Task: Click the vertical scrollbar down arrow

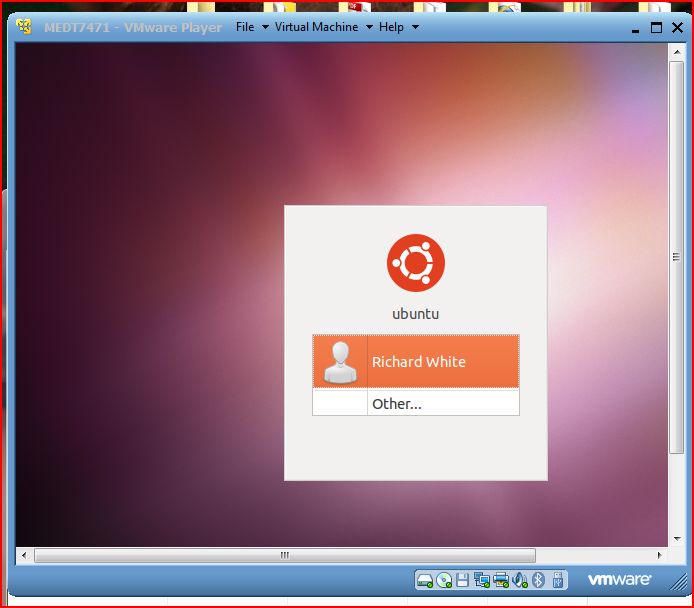Action: (677, 539)
